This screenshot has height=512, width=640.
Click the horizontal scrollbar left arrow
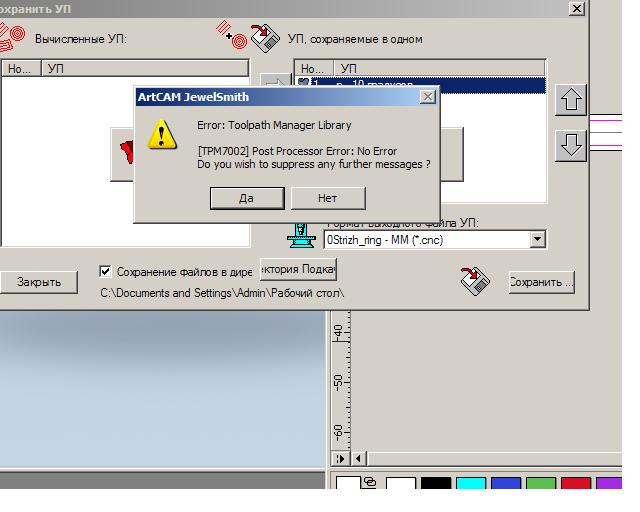point(358,459)
